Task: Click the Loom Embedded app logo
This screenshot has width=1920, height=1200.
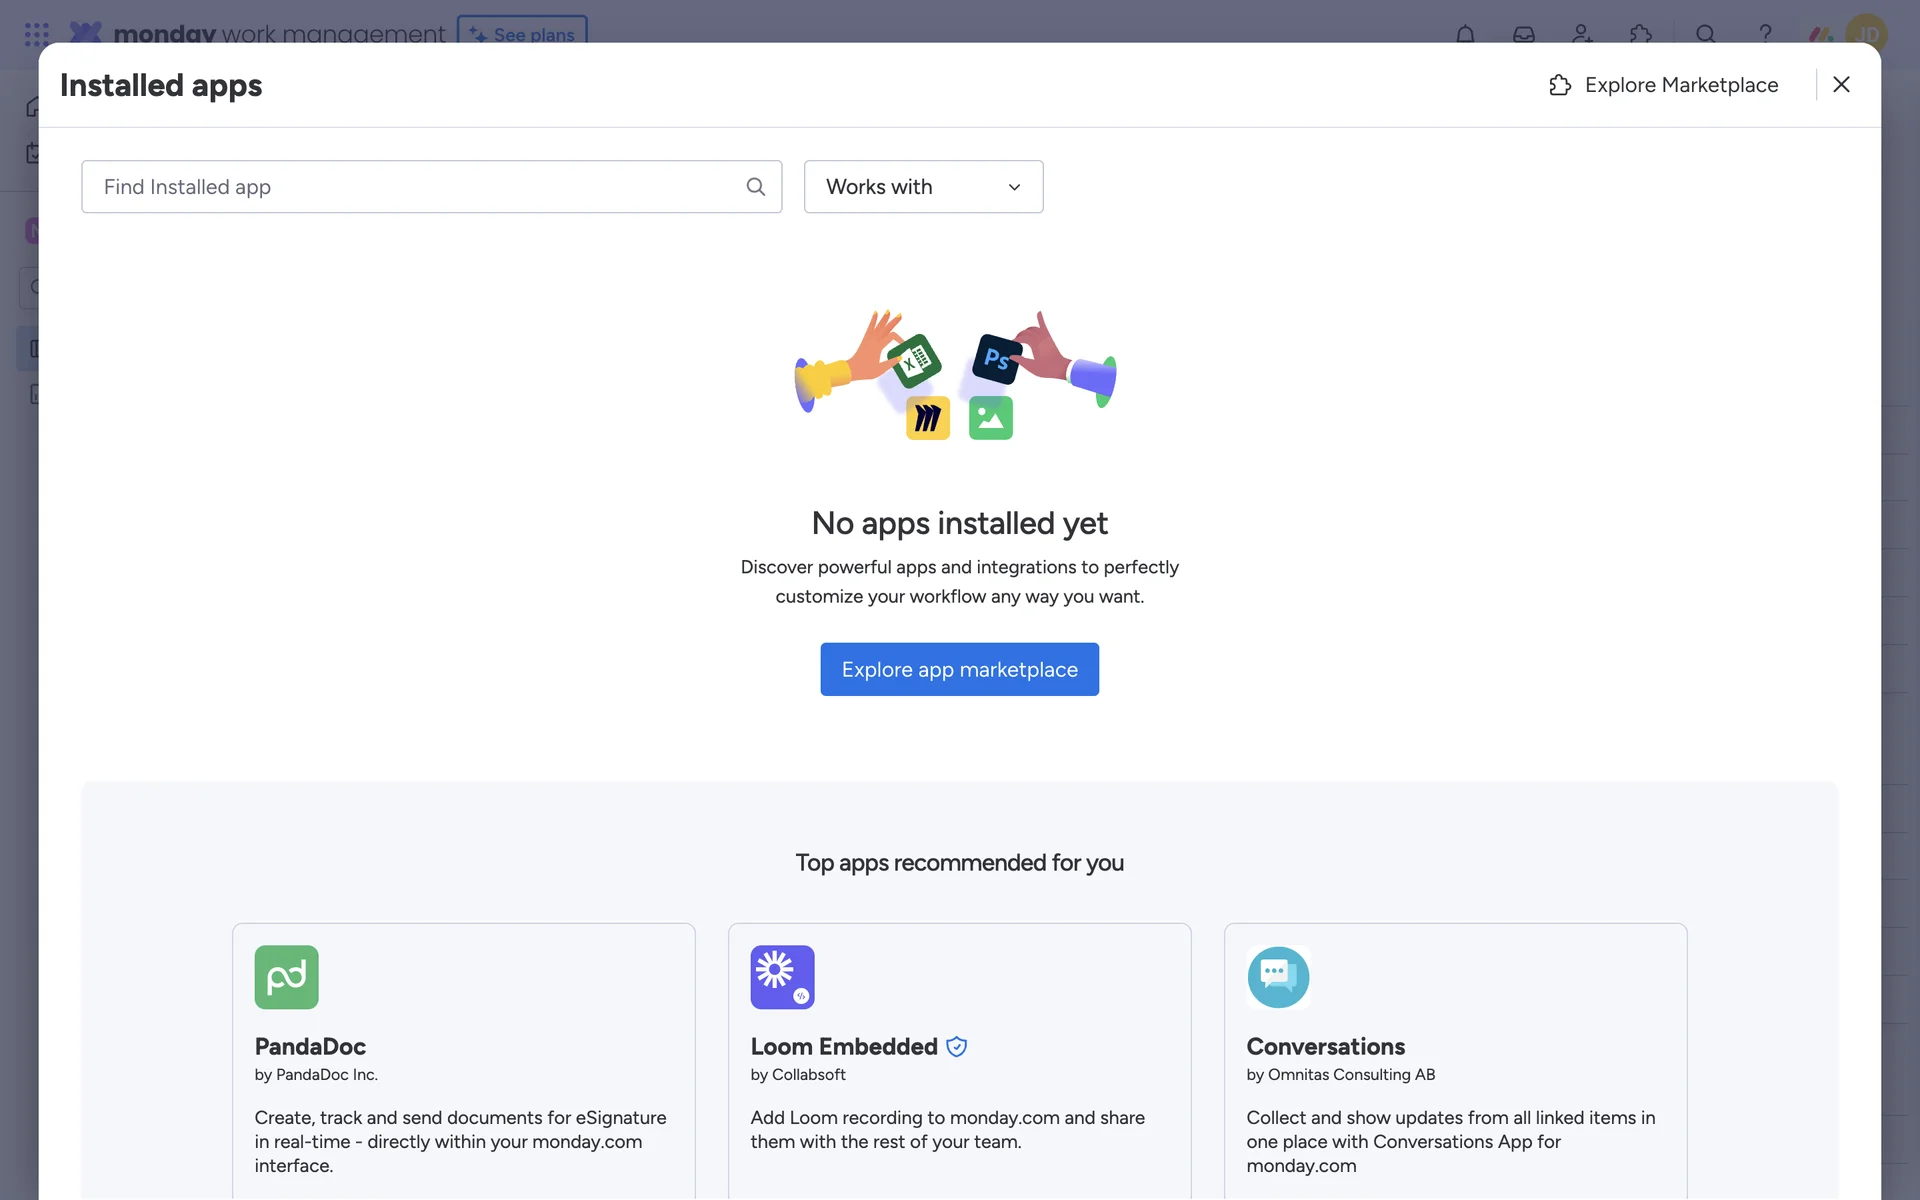Action: tap(782, 977)
